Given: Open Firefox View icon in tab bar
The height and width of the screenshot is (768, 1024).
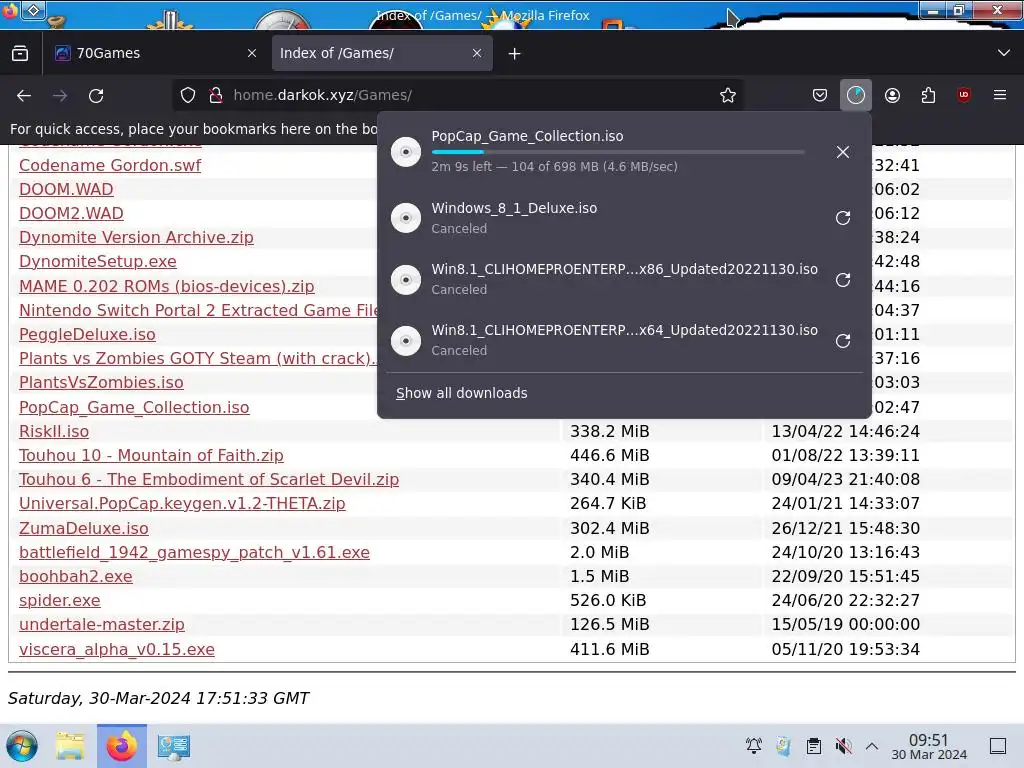Looking at the screenshot, I should 20,54.
